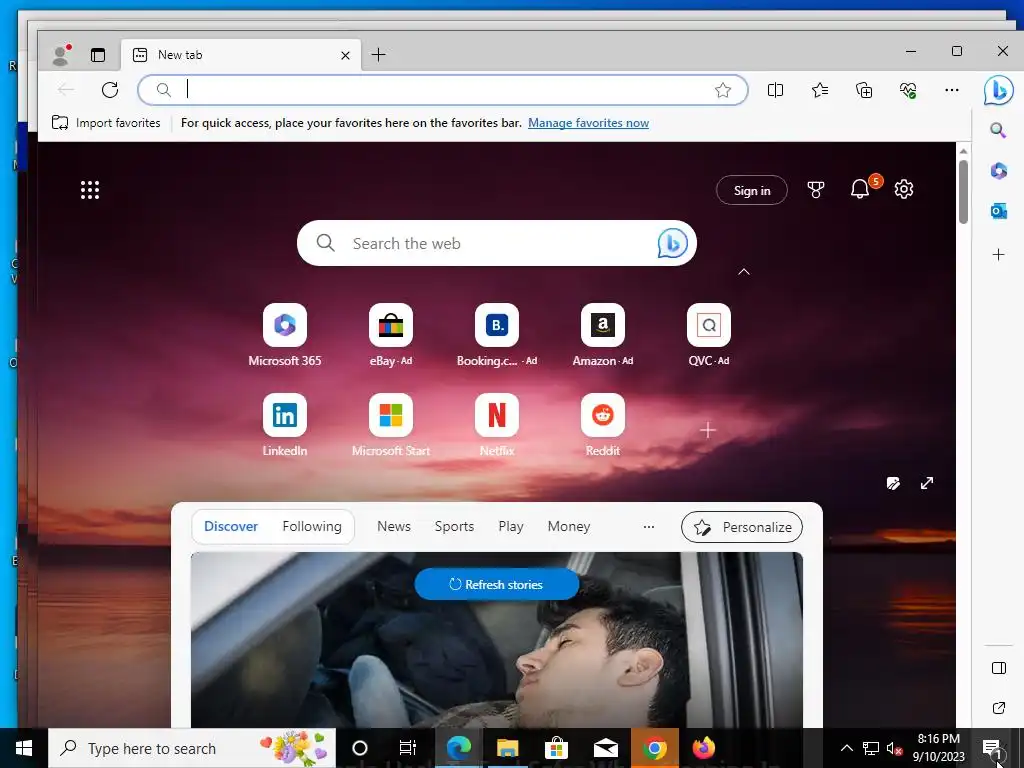Open the app launcher grid icon
The image size is (1024, 768).
pyautogui.click(x=90, y=190)
